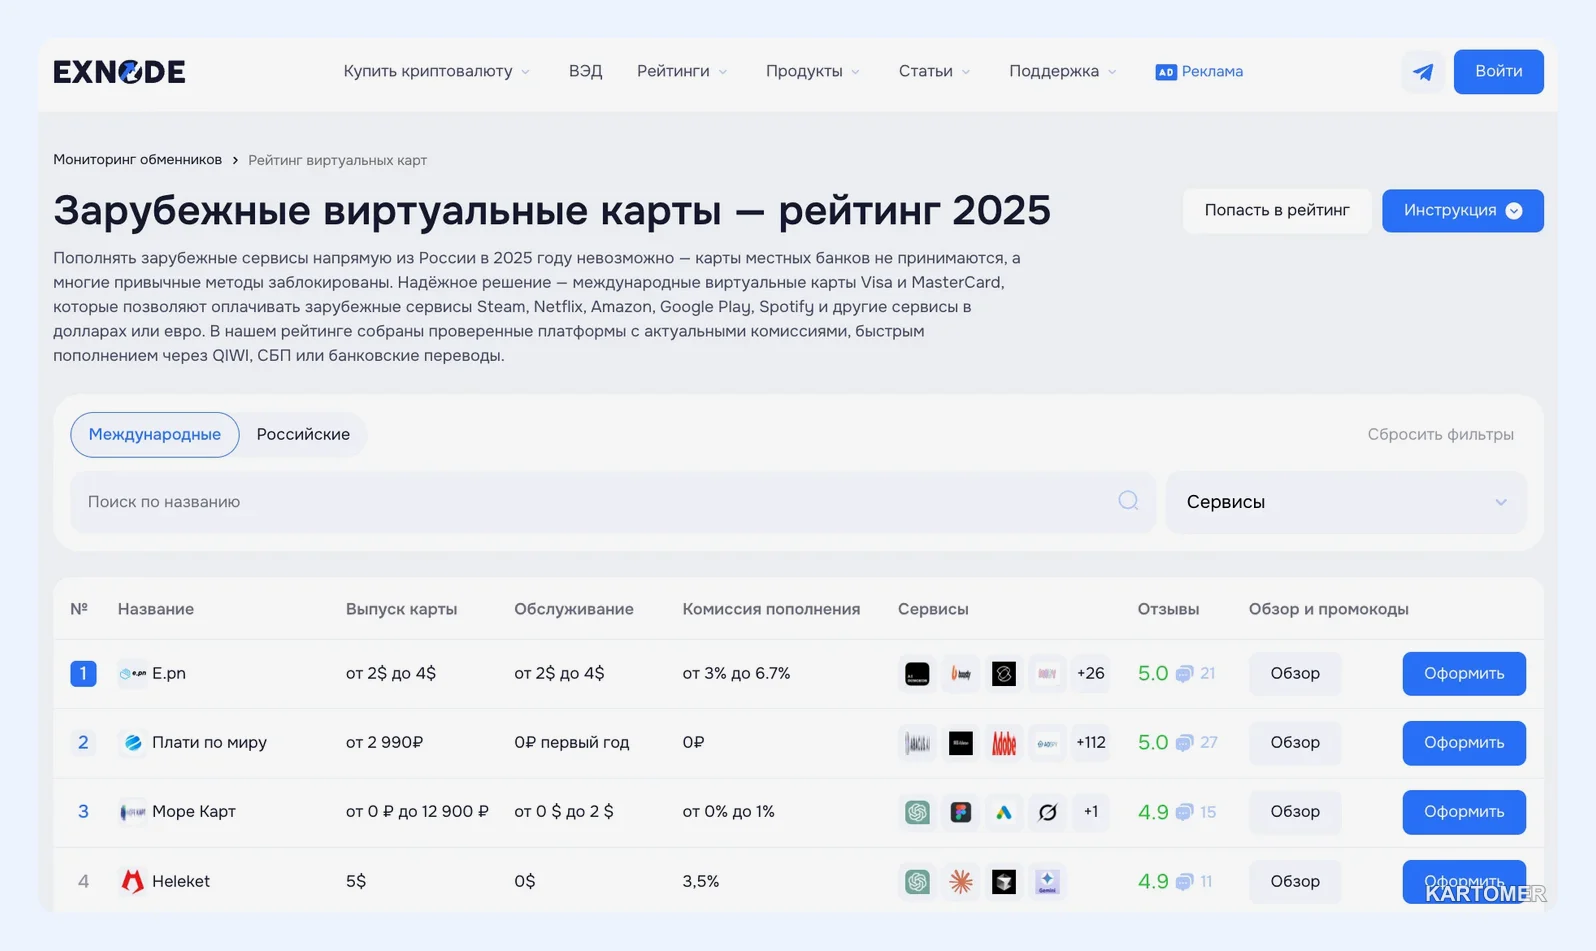This screenshot has width=1596, height=951.
Task: Click the Heleket logo icon
Action: point(132,881)
